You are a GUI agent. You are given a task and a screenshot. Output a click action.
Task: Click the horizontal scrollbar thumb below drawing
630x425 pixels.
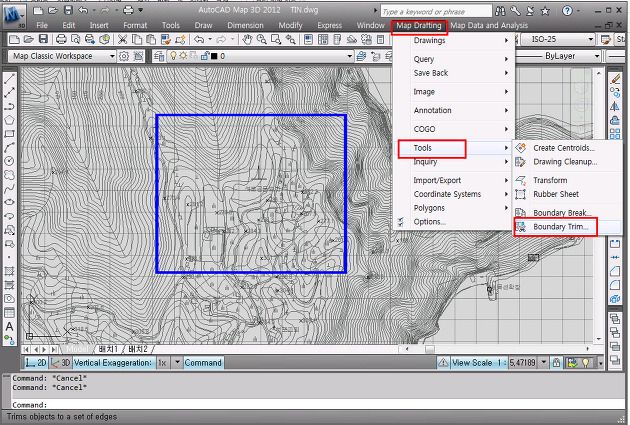pyautogui.click(x=430, y=349)
